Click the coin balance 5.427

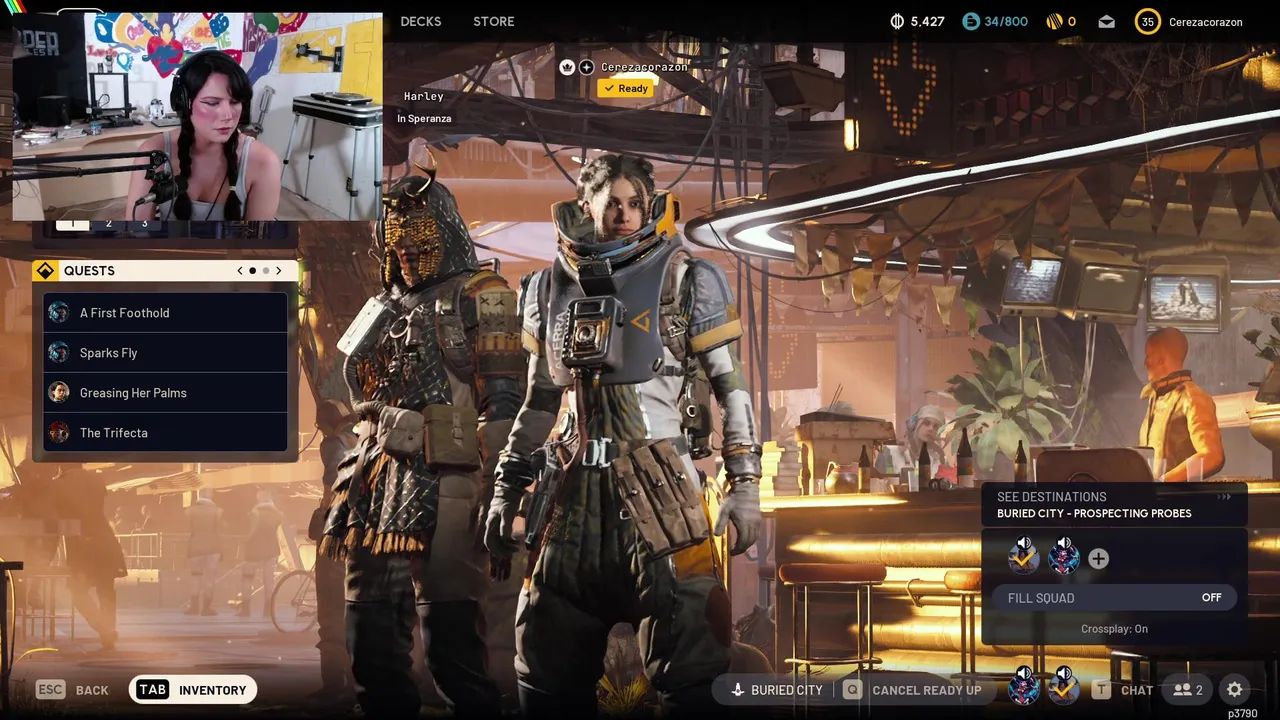click(x=917, y=21)
